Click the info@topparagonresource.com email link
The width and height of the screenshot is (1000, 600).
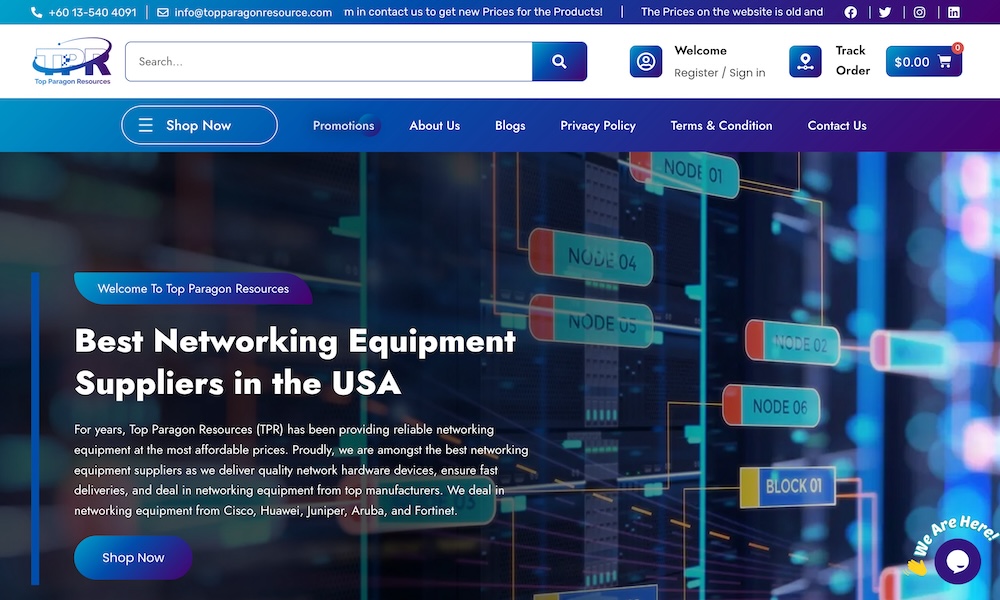(x=252, y=12)
